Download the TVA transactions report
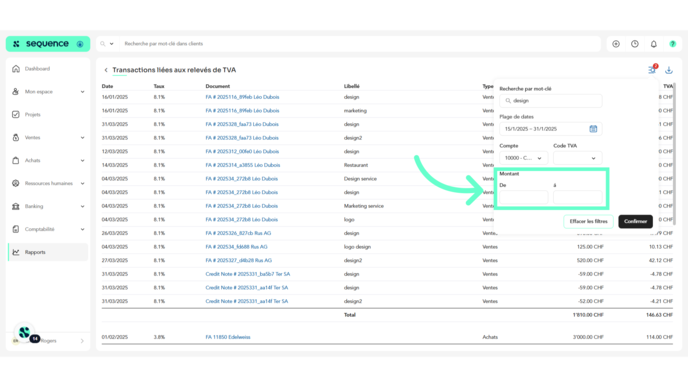Image resolution: width=688 pixels, height=387 pixels. tap(669, 70)
